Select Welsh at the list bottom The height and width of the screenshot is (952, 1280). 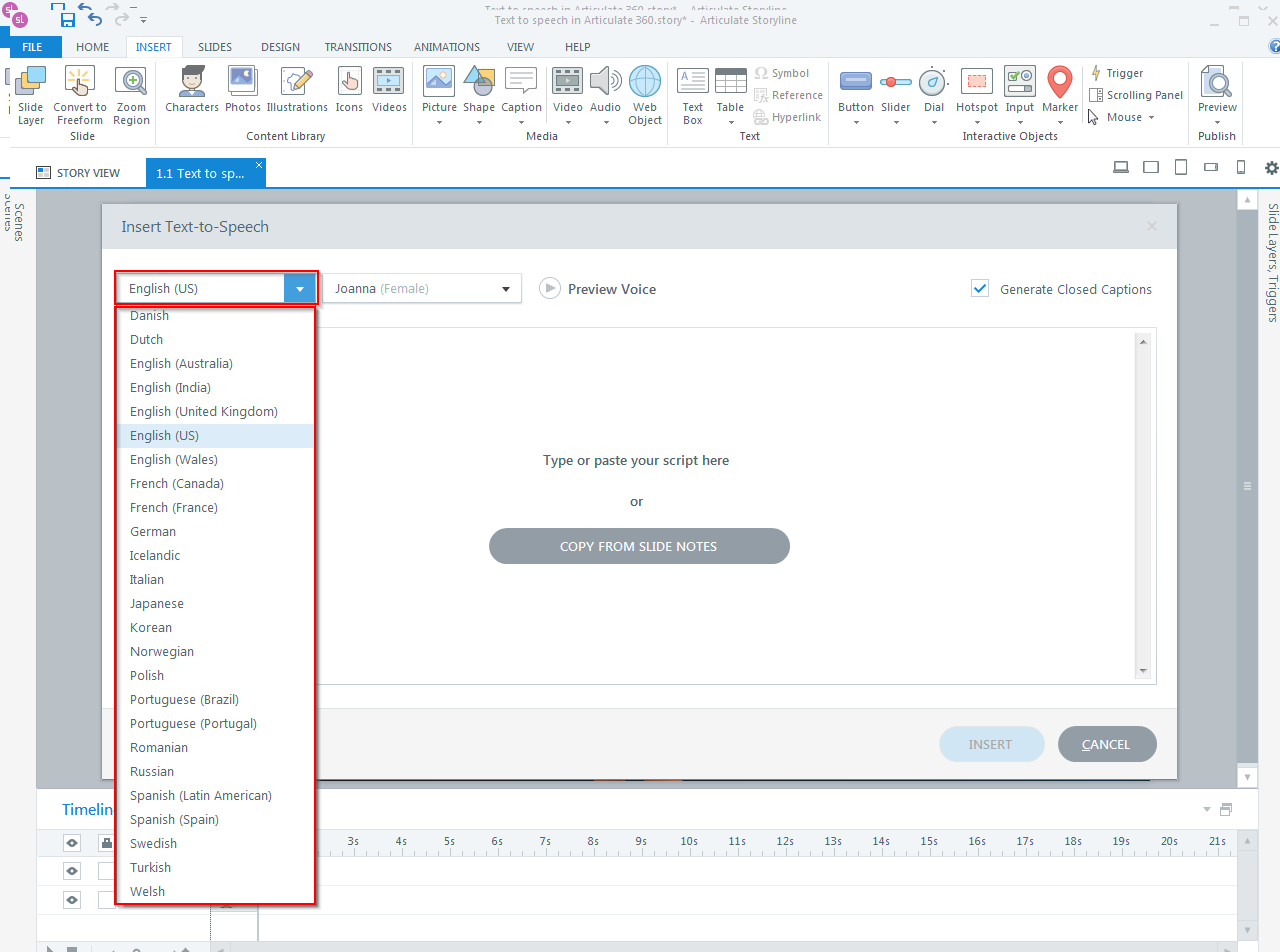(216, 891)
